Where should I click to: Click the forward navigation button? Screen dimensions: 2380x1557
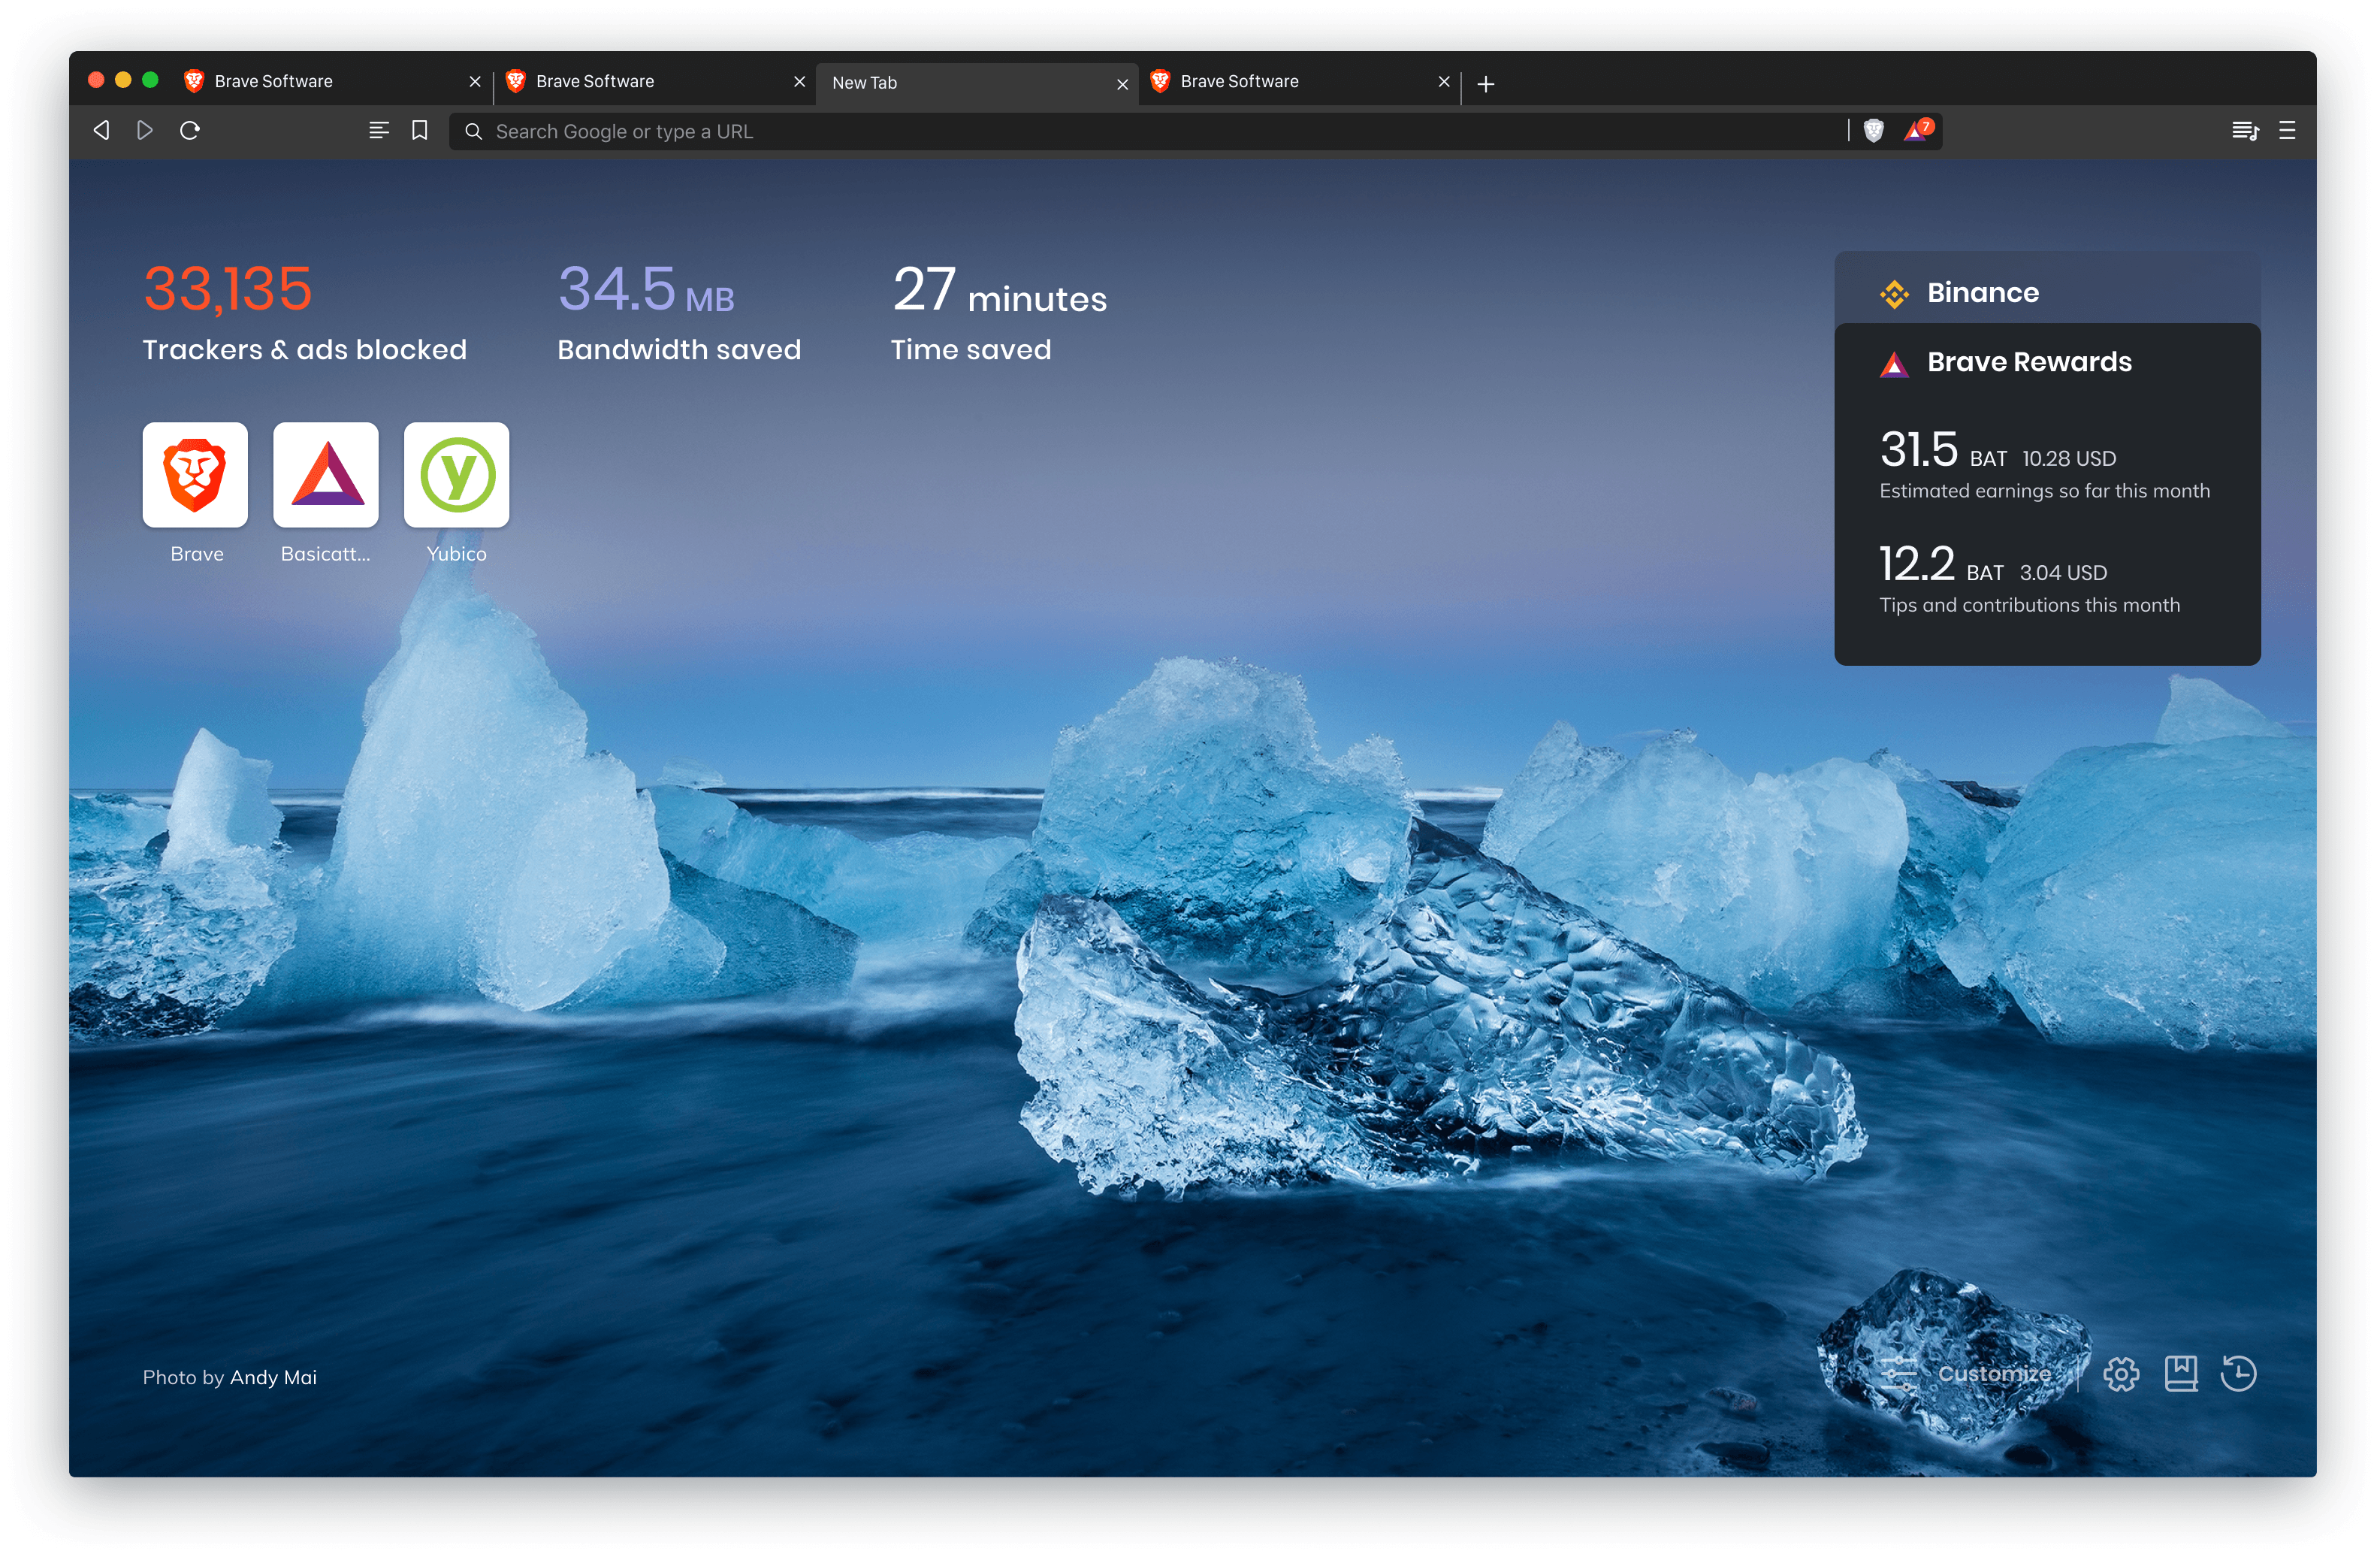(146, 130)
